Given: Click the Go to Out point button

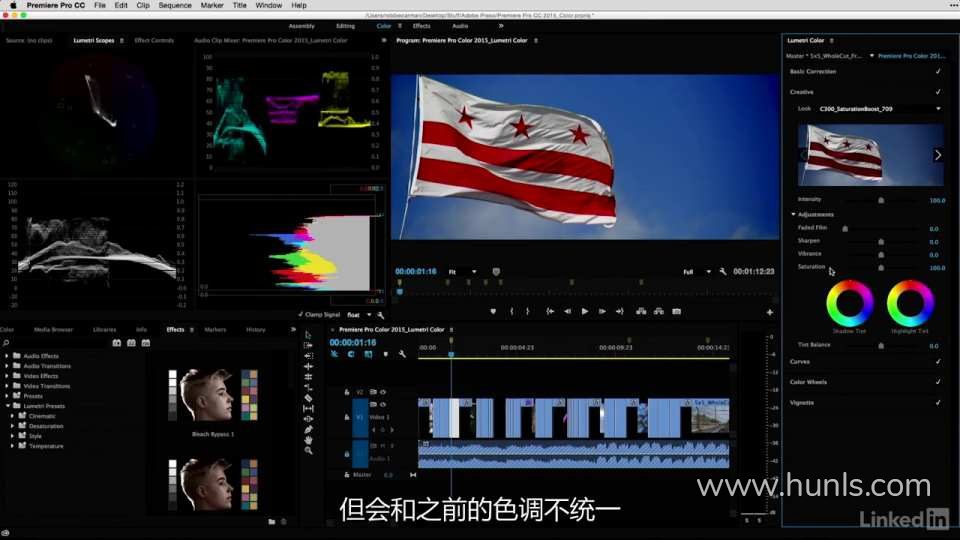Looking at the screenshot, I should [620, 312].
